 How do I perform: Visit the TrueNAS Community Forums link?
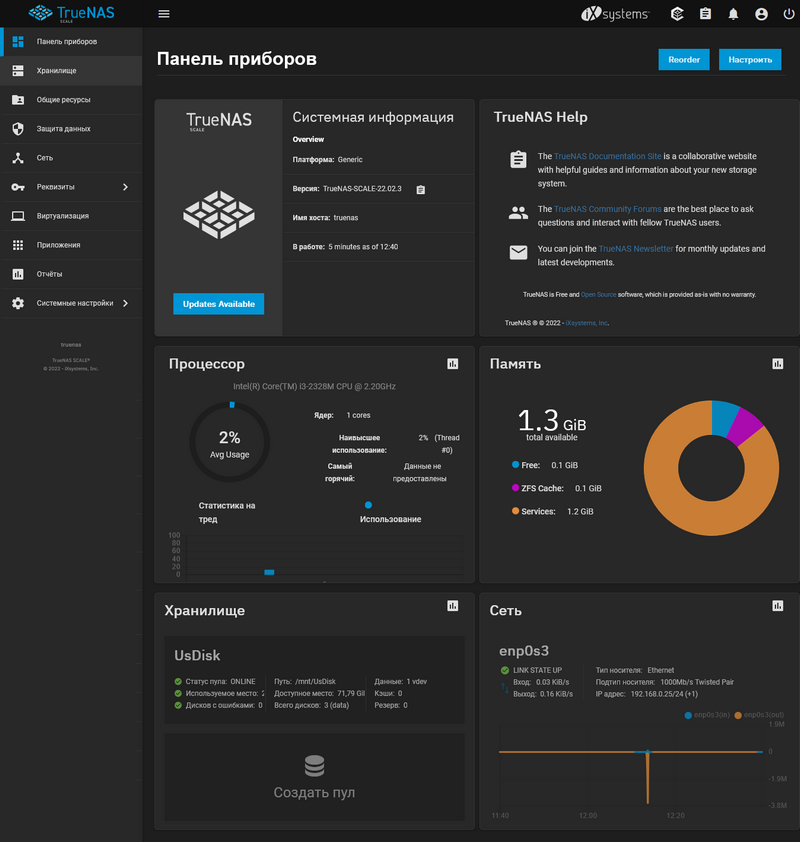607,209
